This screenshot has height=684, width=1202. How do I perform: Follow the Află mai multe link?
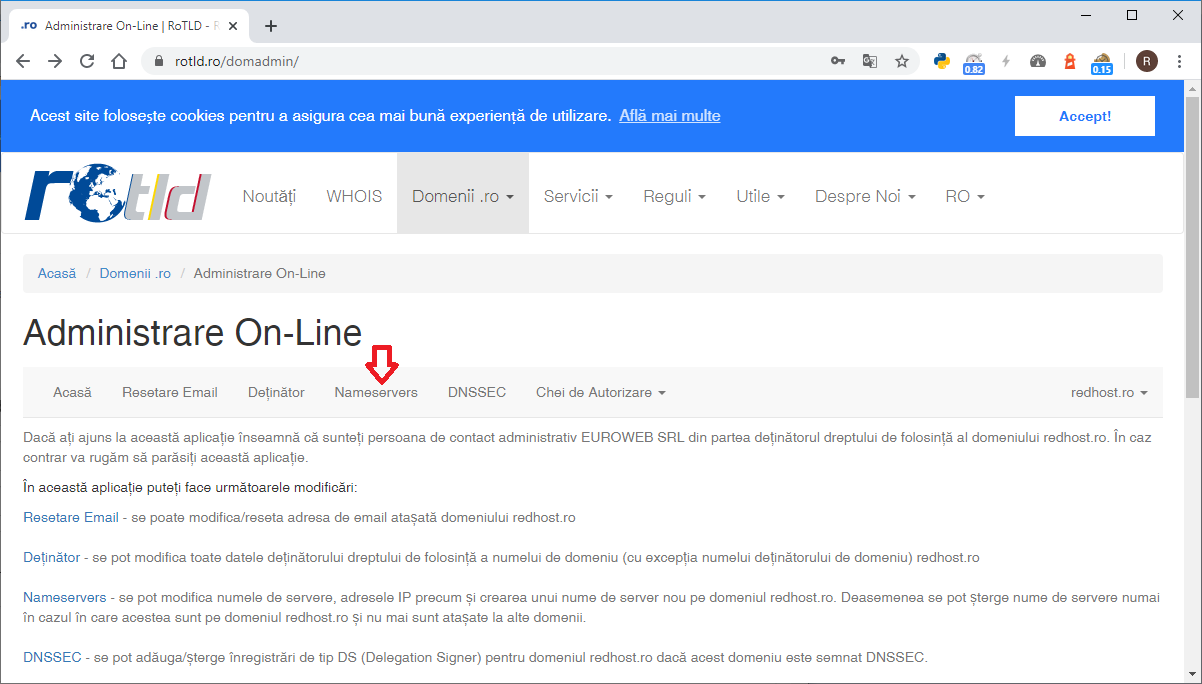coord(669,116)
